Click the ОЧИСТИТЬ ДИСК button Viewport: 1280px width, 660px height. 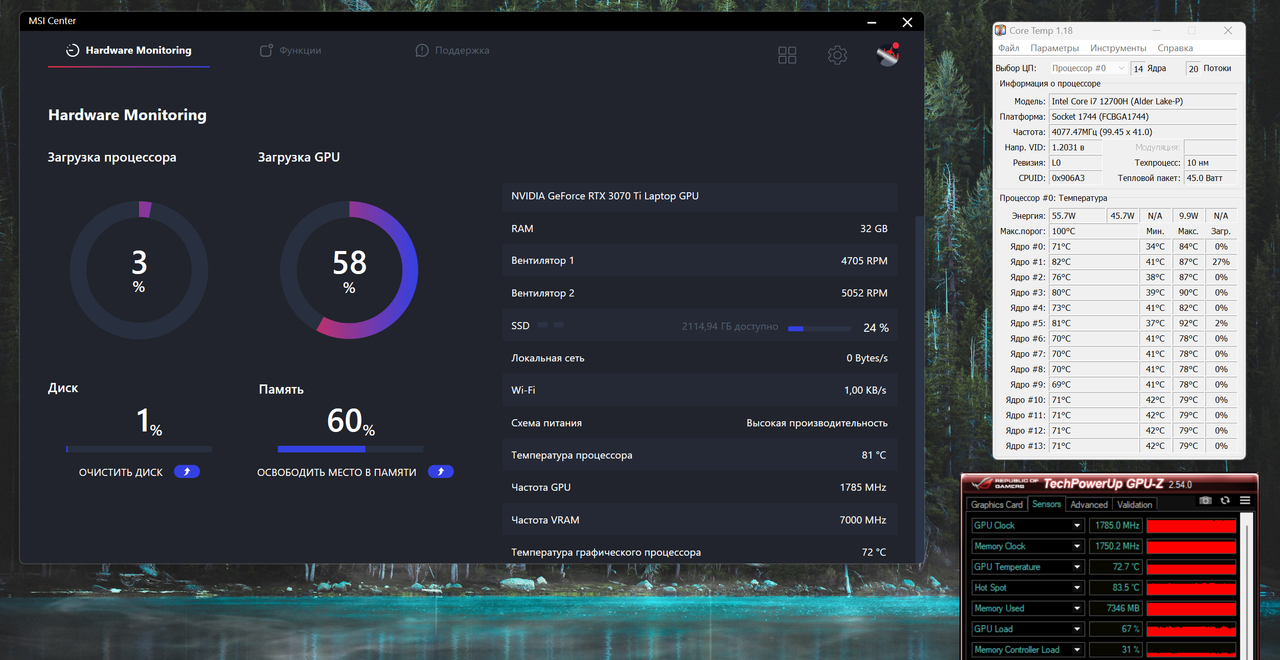[121, 472]
